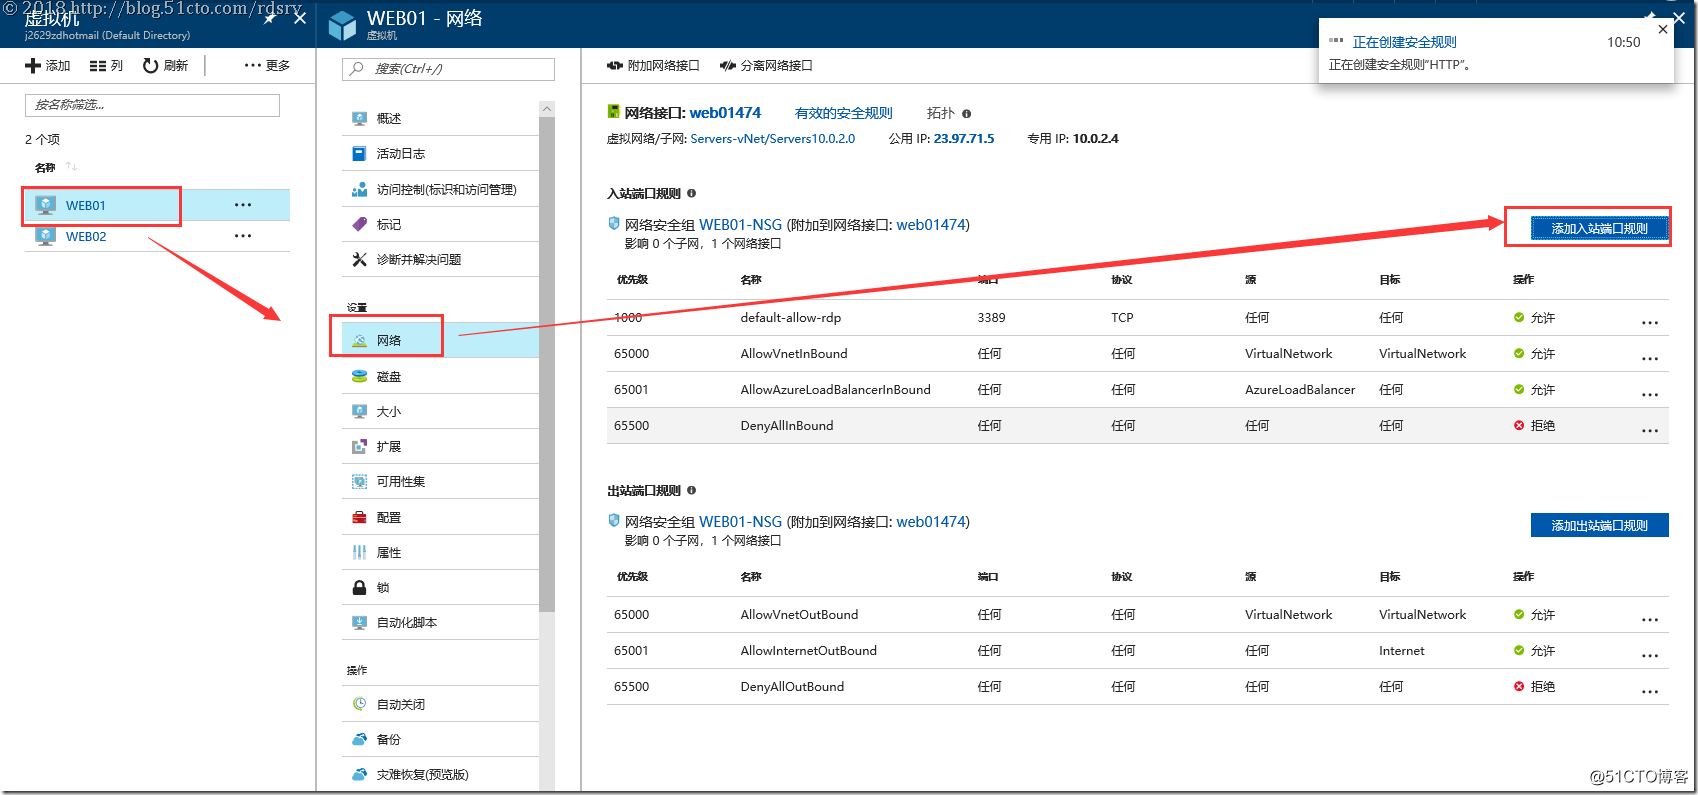Click the Locks (锁) padlock icon

coord(359,587)
